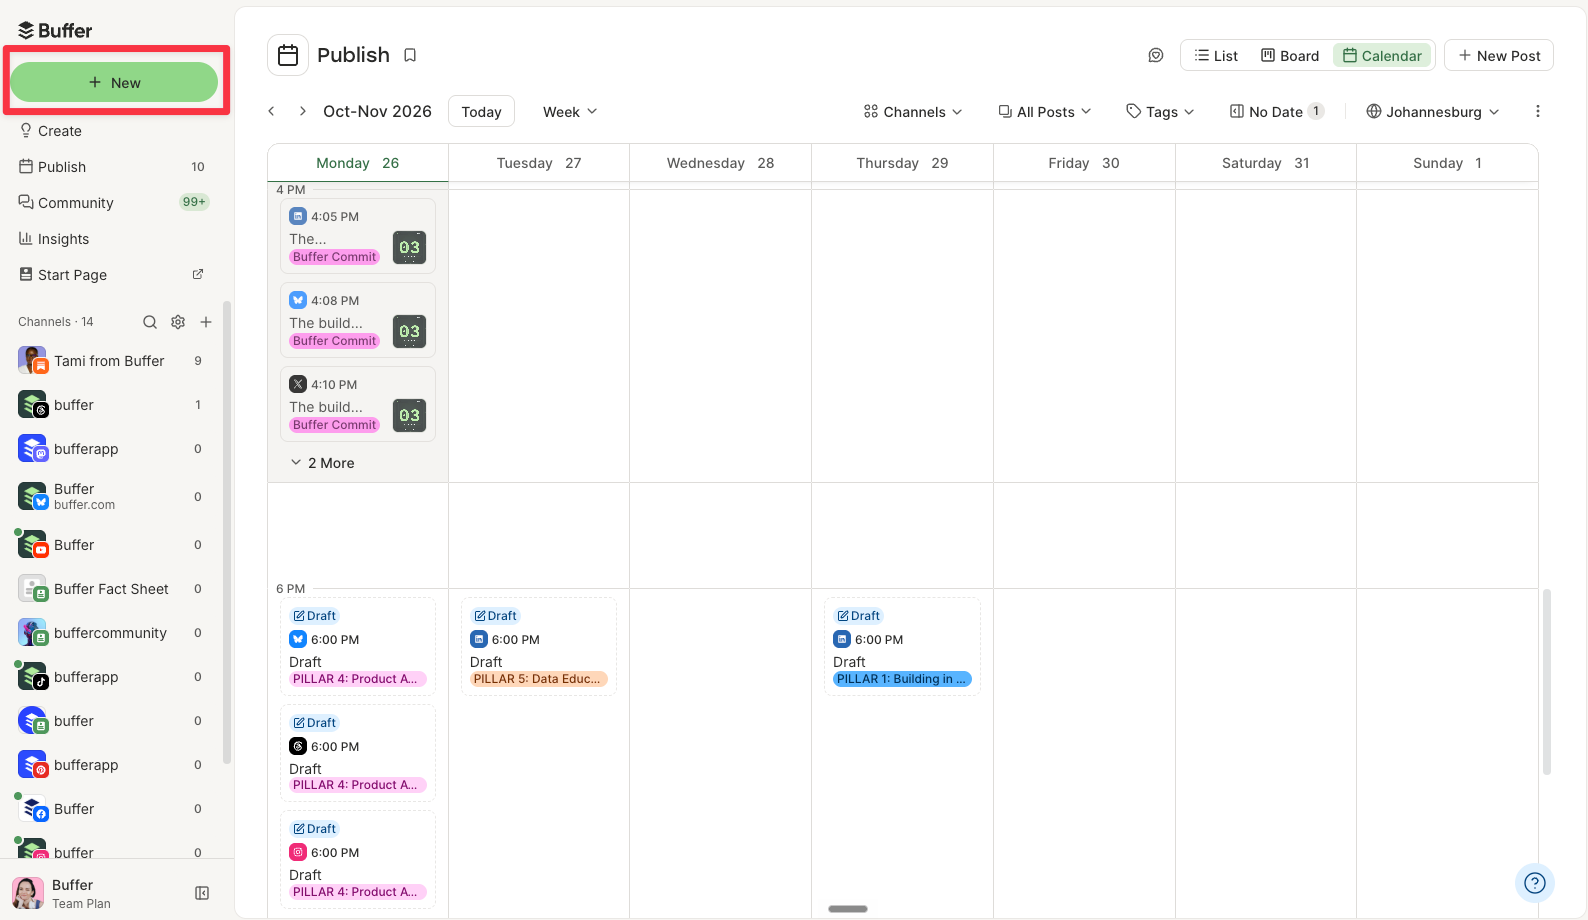Open the three-dot more options menu

coord(1538,111)
